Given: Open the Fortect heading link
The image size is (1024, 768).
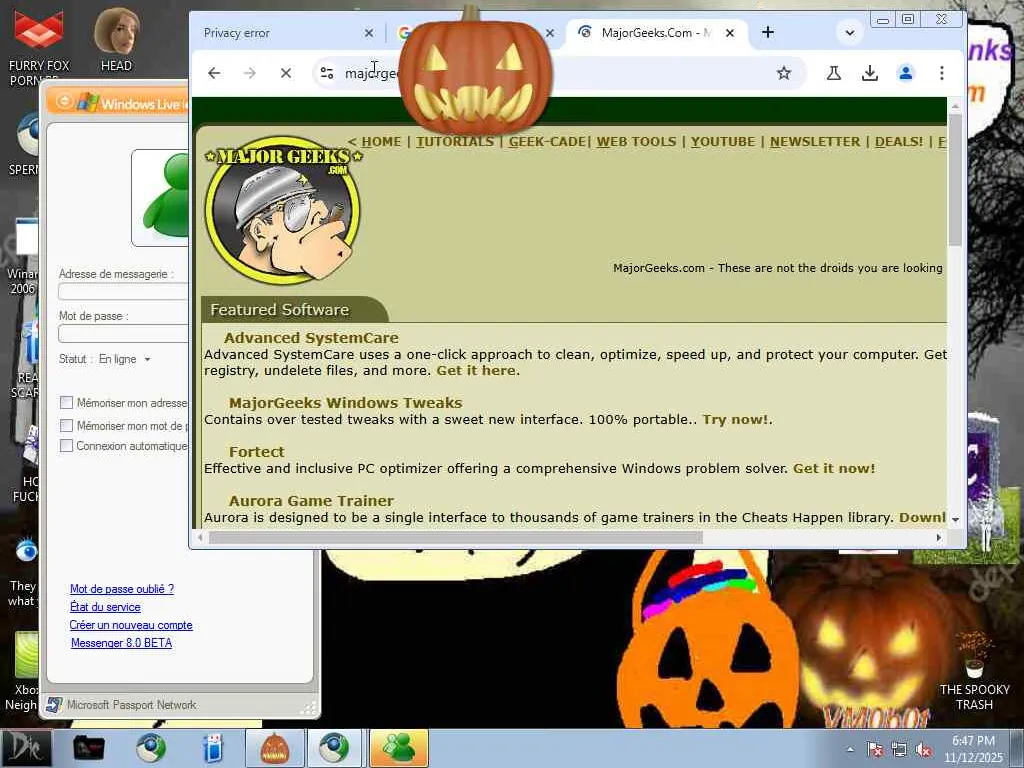Looking at the screenshot, I should tap(257, 452).
